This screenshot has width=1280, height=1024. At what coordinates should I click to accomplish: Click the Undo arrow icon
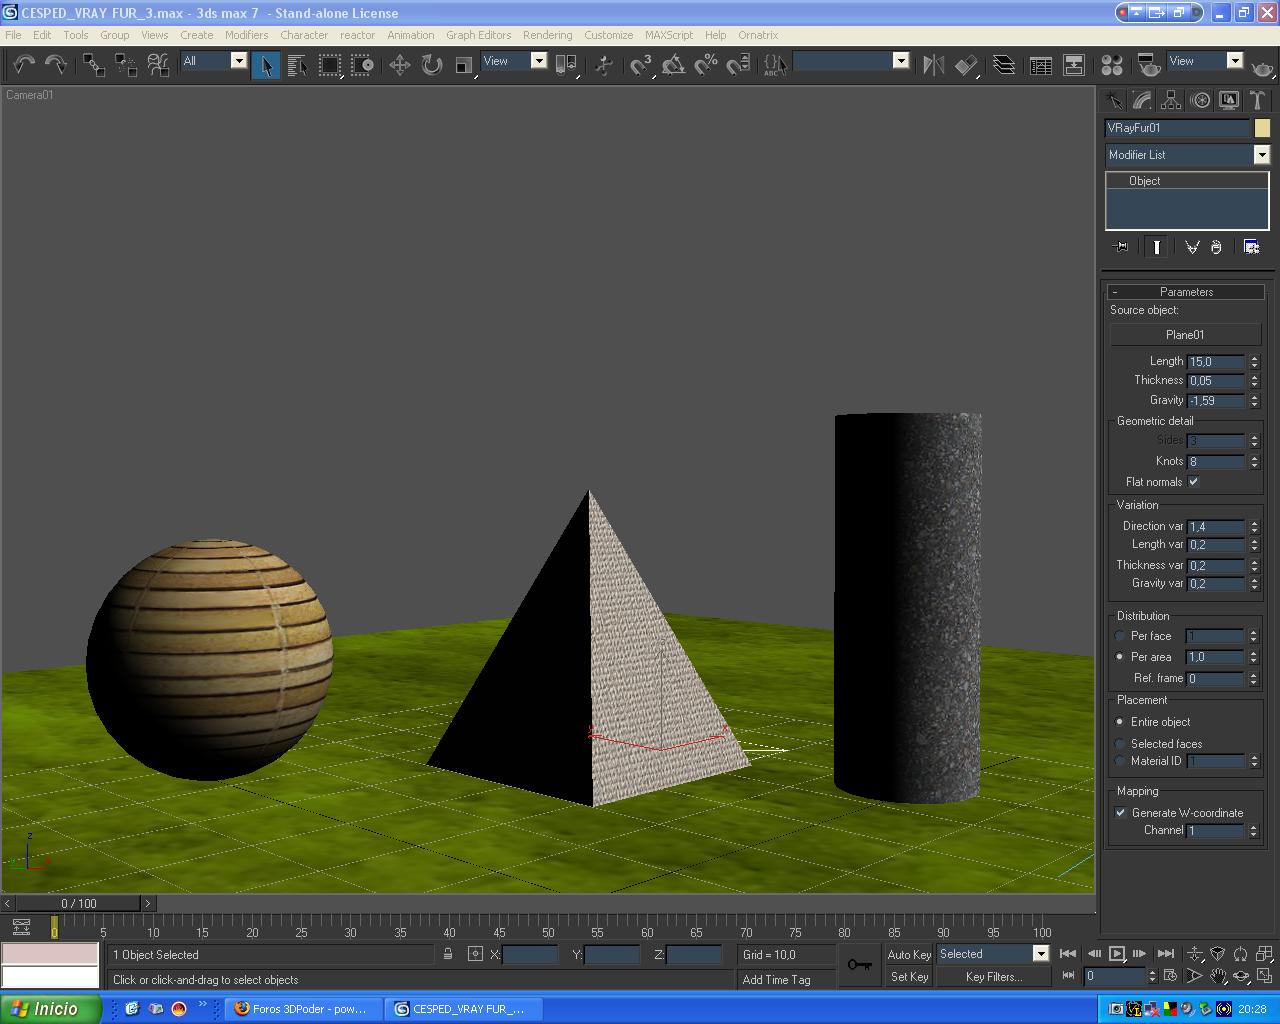[23, 65]
